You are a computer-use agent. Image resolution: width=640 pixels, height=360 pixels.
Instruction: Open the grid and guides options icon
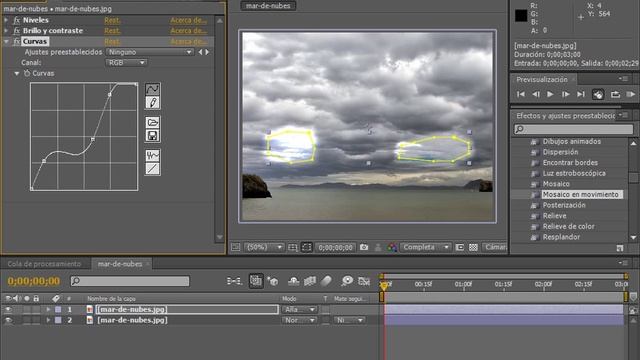(292, 247)
